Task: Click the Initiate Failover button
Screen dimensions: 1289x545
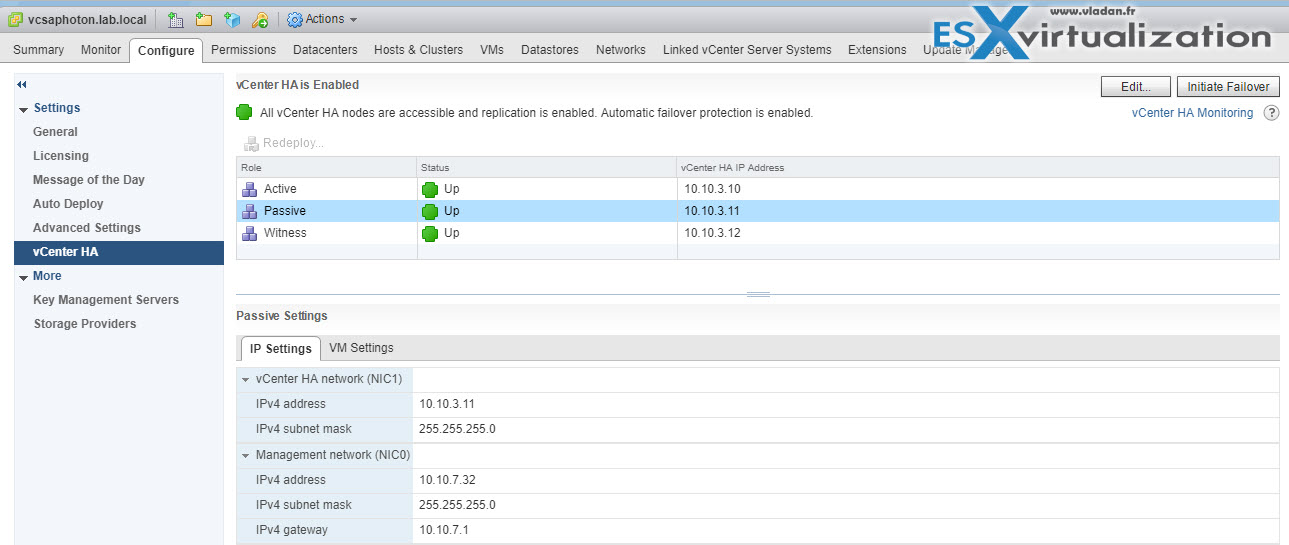Action: [x=1228, y=87]
